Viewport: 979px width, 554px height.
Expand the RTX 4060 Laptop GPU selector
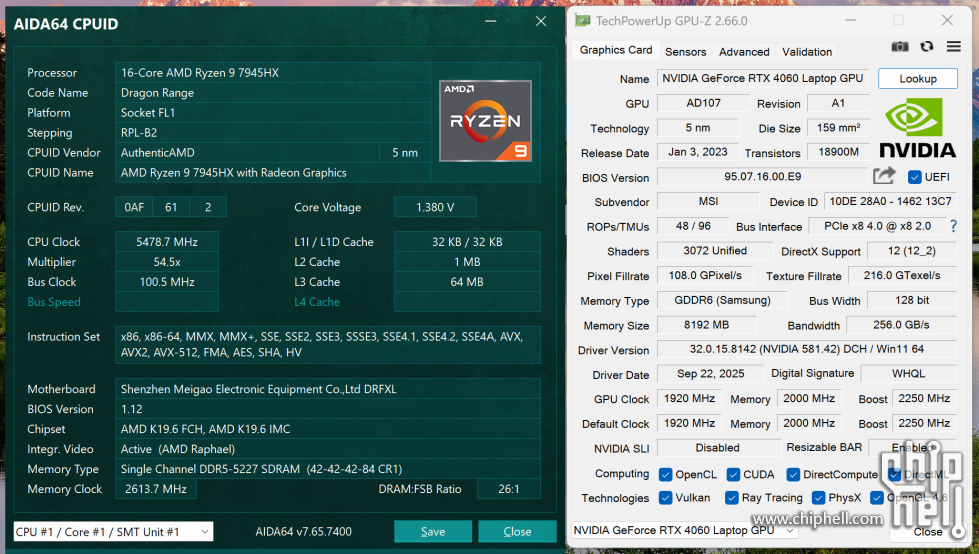point(683,530)
